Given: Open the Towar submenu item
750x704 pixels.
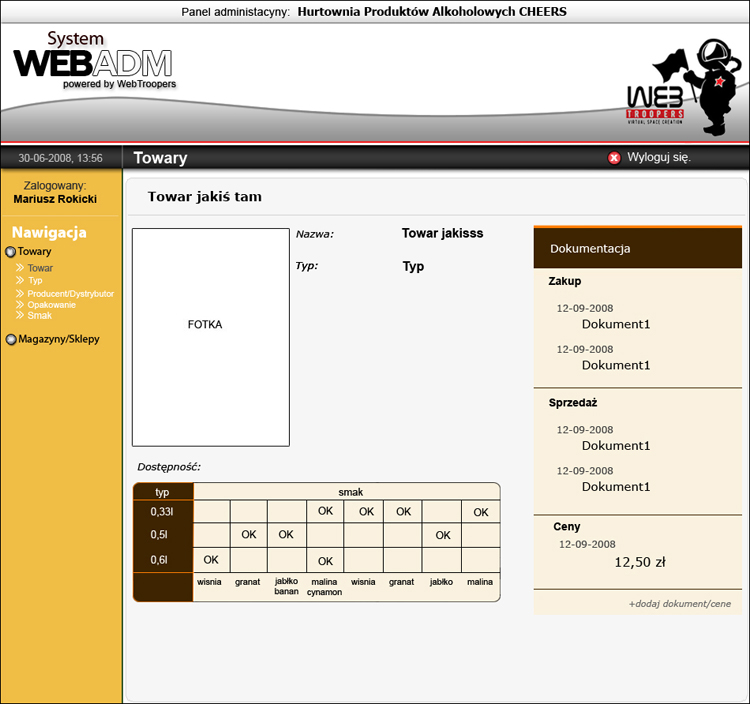Looking at the screenshot, I should coord(40,269).
